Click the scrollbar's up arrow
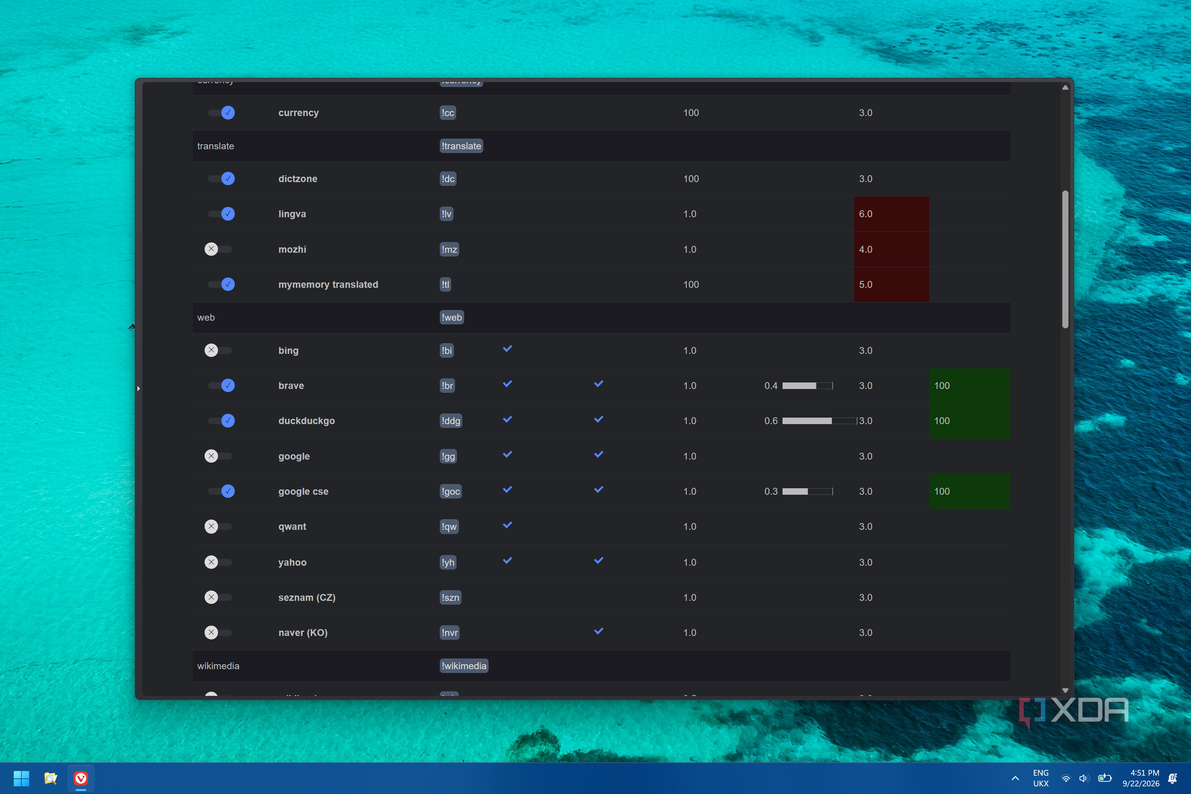 [x=1065, y=87]
